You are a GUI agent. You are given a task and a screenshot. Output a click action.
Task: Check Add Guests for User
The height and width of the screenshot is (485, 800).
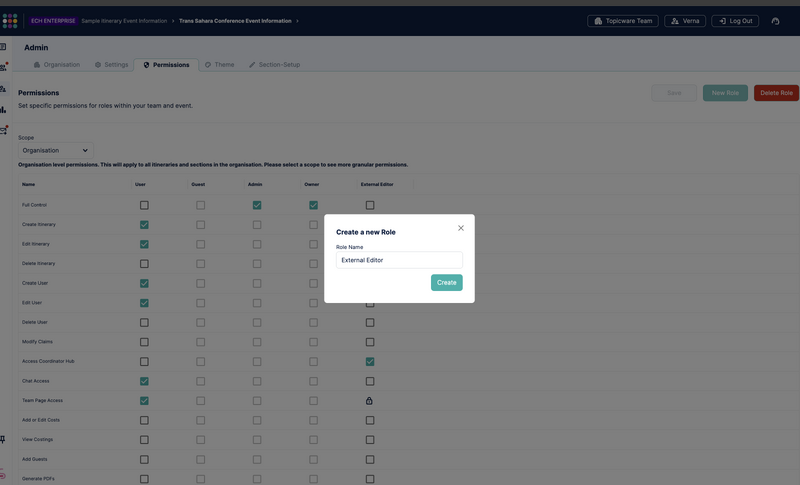pos(144,460)
